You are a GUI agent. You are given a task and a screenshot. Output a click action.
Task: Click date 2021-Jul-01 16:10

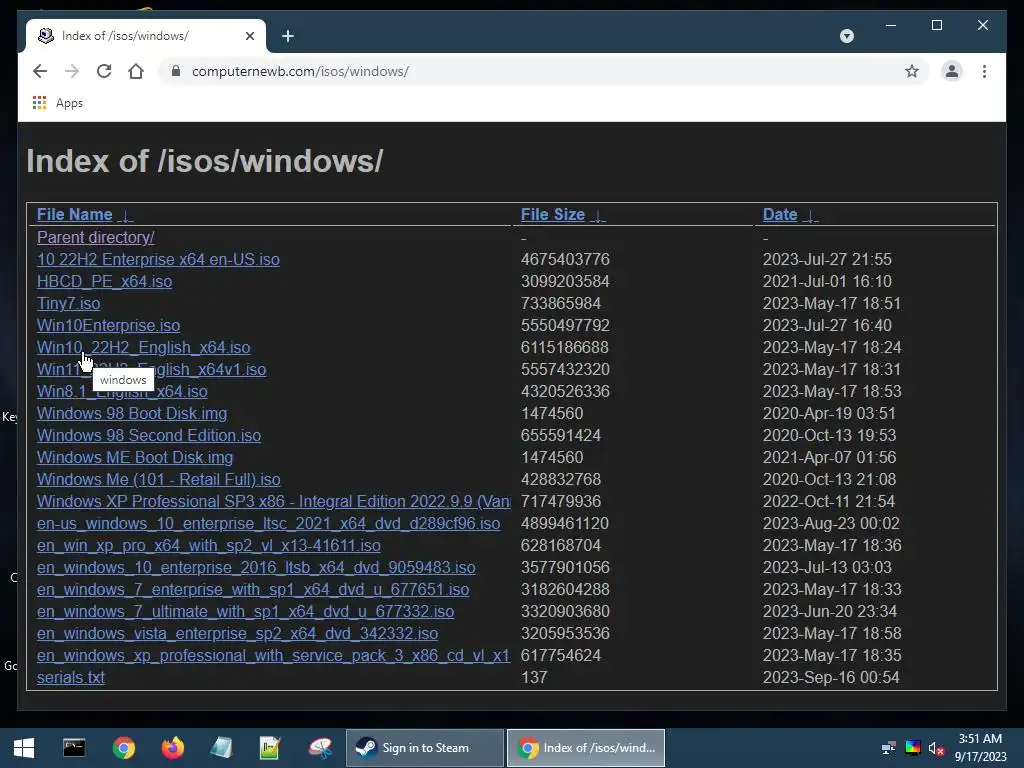[x=827, y=281]
